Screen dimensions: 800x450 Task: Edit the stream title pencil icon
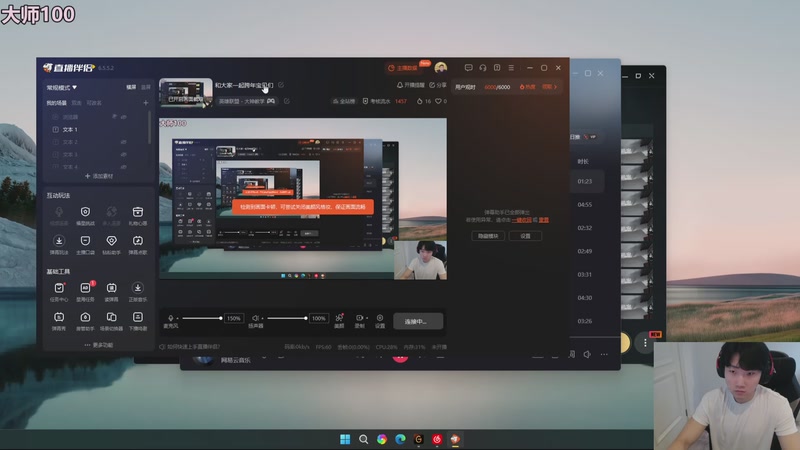tap(281, 85)
